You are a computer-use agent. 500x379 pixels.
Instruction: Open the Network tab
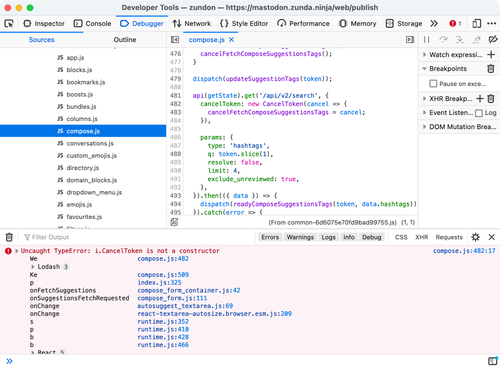[x=192, y=24]
